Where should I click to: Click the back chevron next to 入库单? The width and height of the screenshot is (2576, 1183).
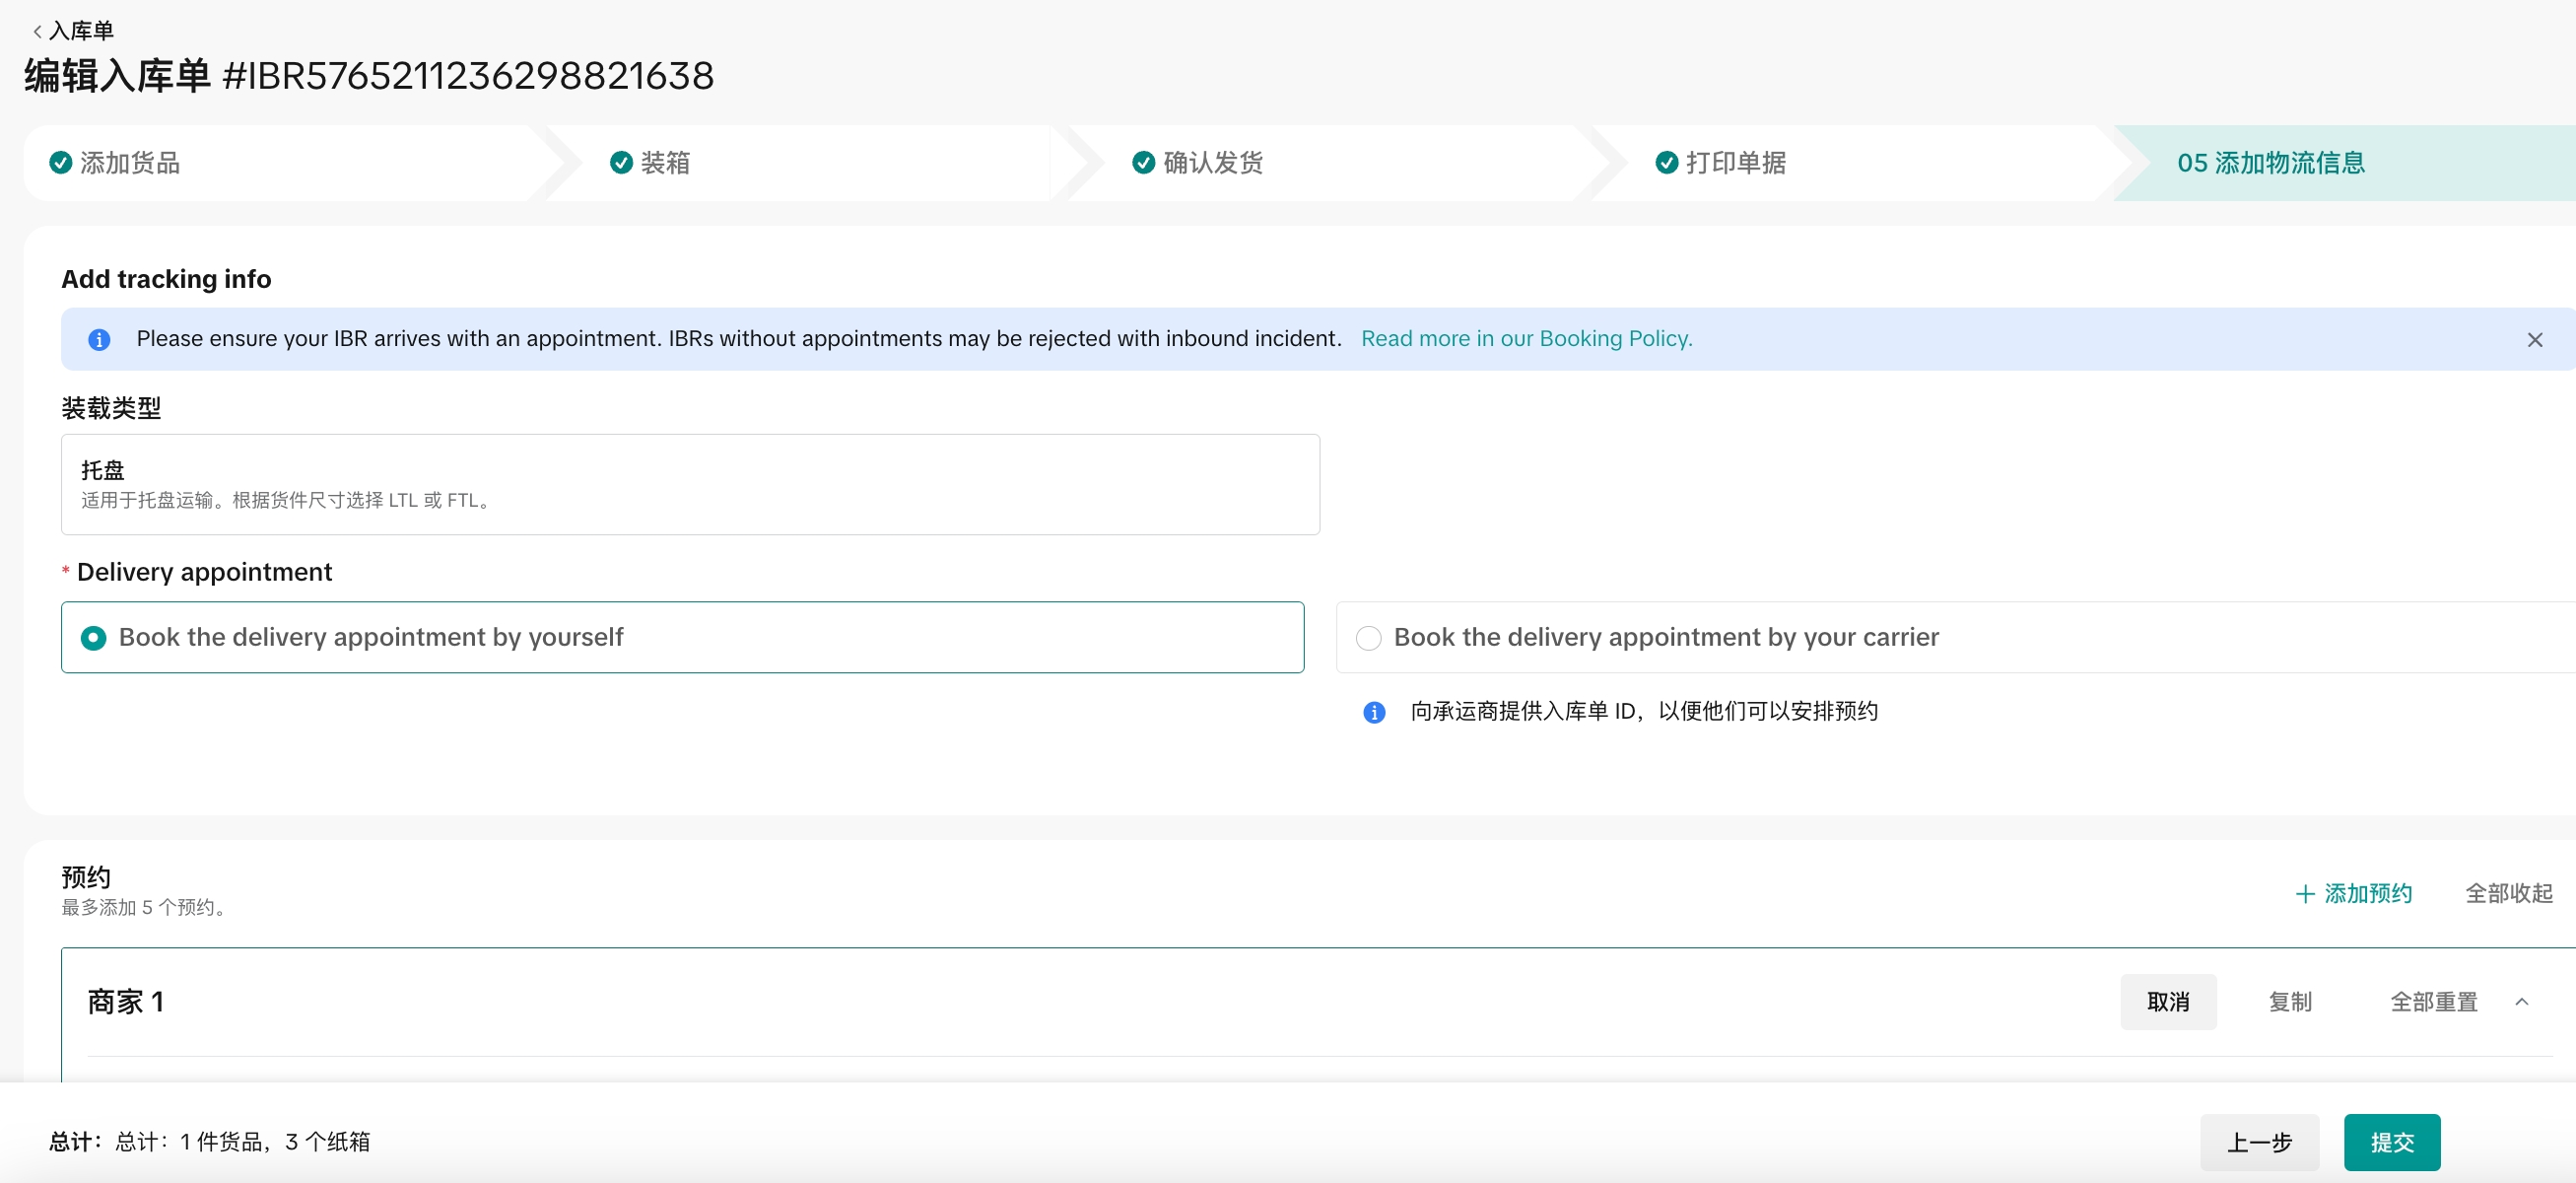click(x=37, y=31)
